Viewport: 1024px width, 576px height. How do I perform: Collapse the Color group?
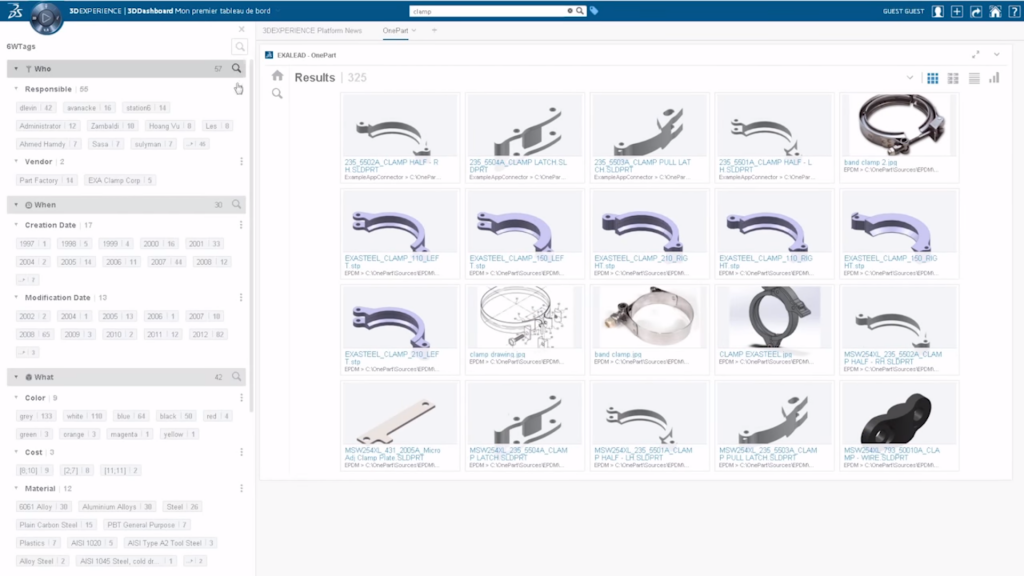(x=16, y=398)
